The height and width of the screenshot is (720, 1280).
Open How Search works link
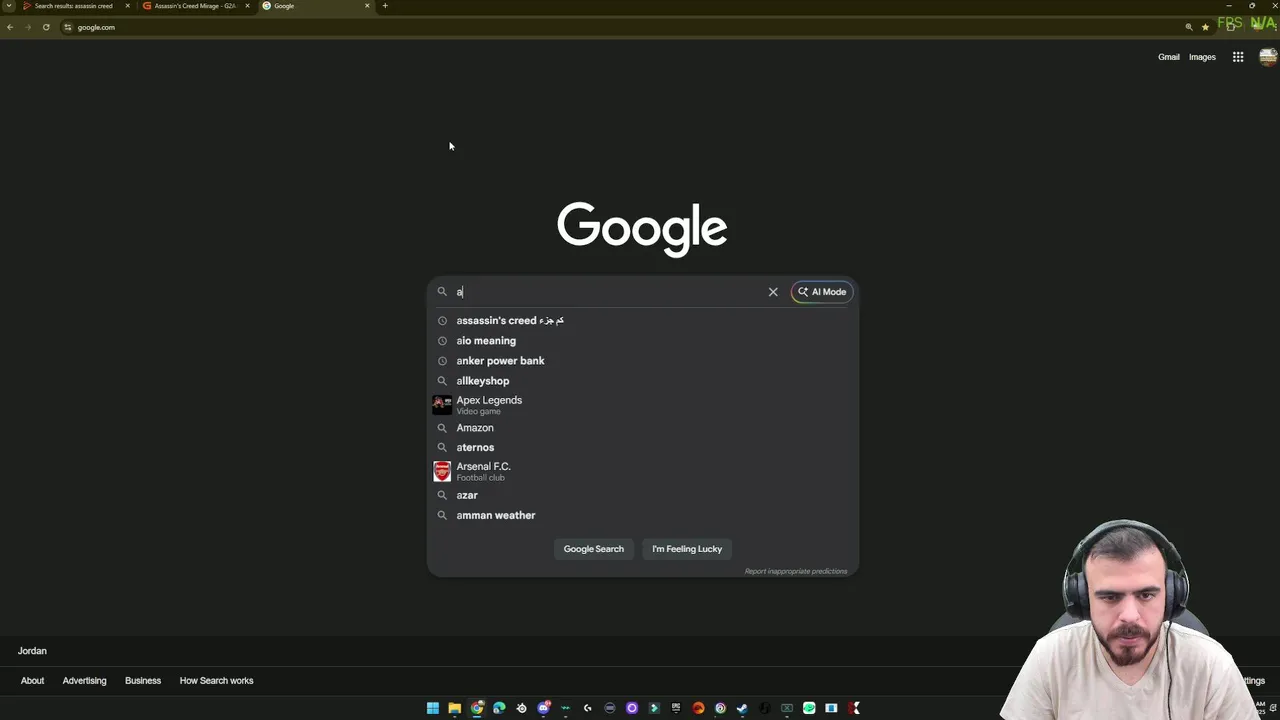point(216,681)
